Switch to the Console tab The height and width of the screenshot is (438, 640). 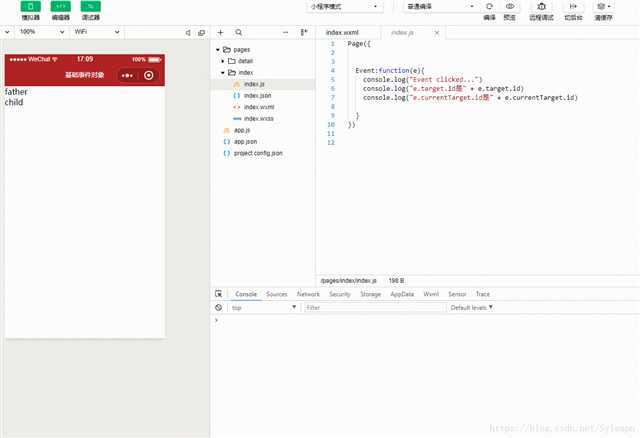tap(246, 294)
